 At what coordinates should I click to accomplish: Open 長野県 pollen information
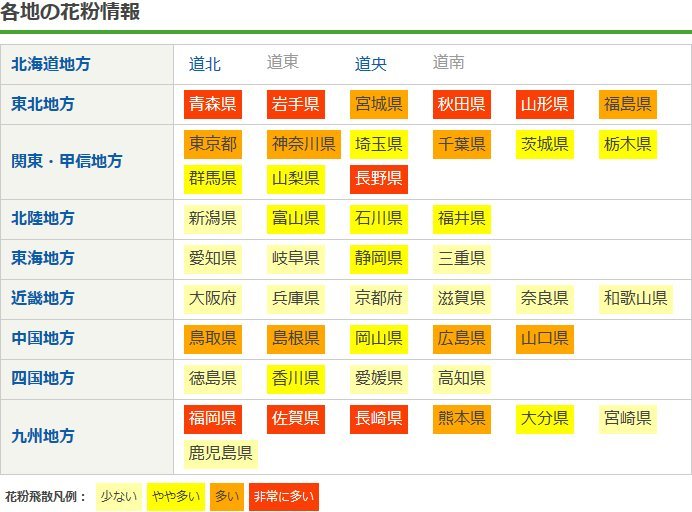point(379,179)
